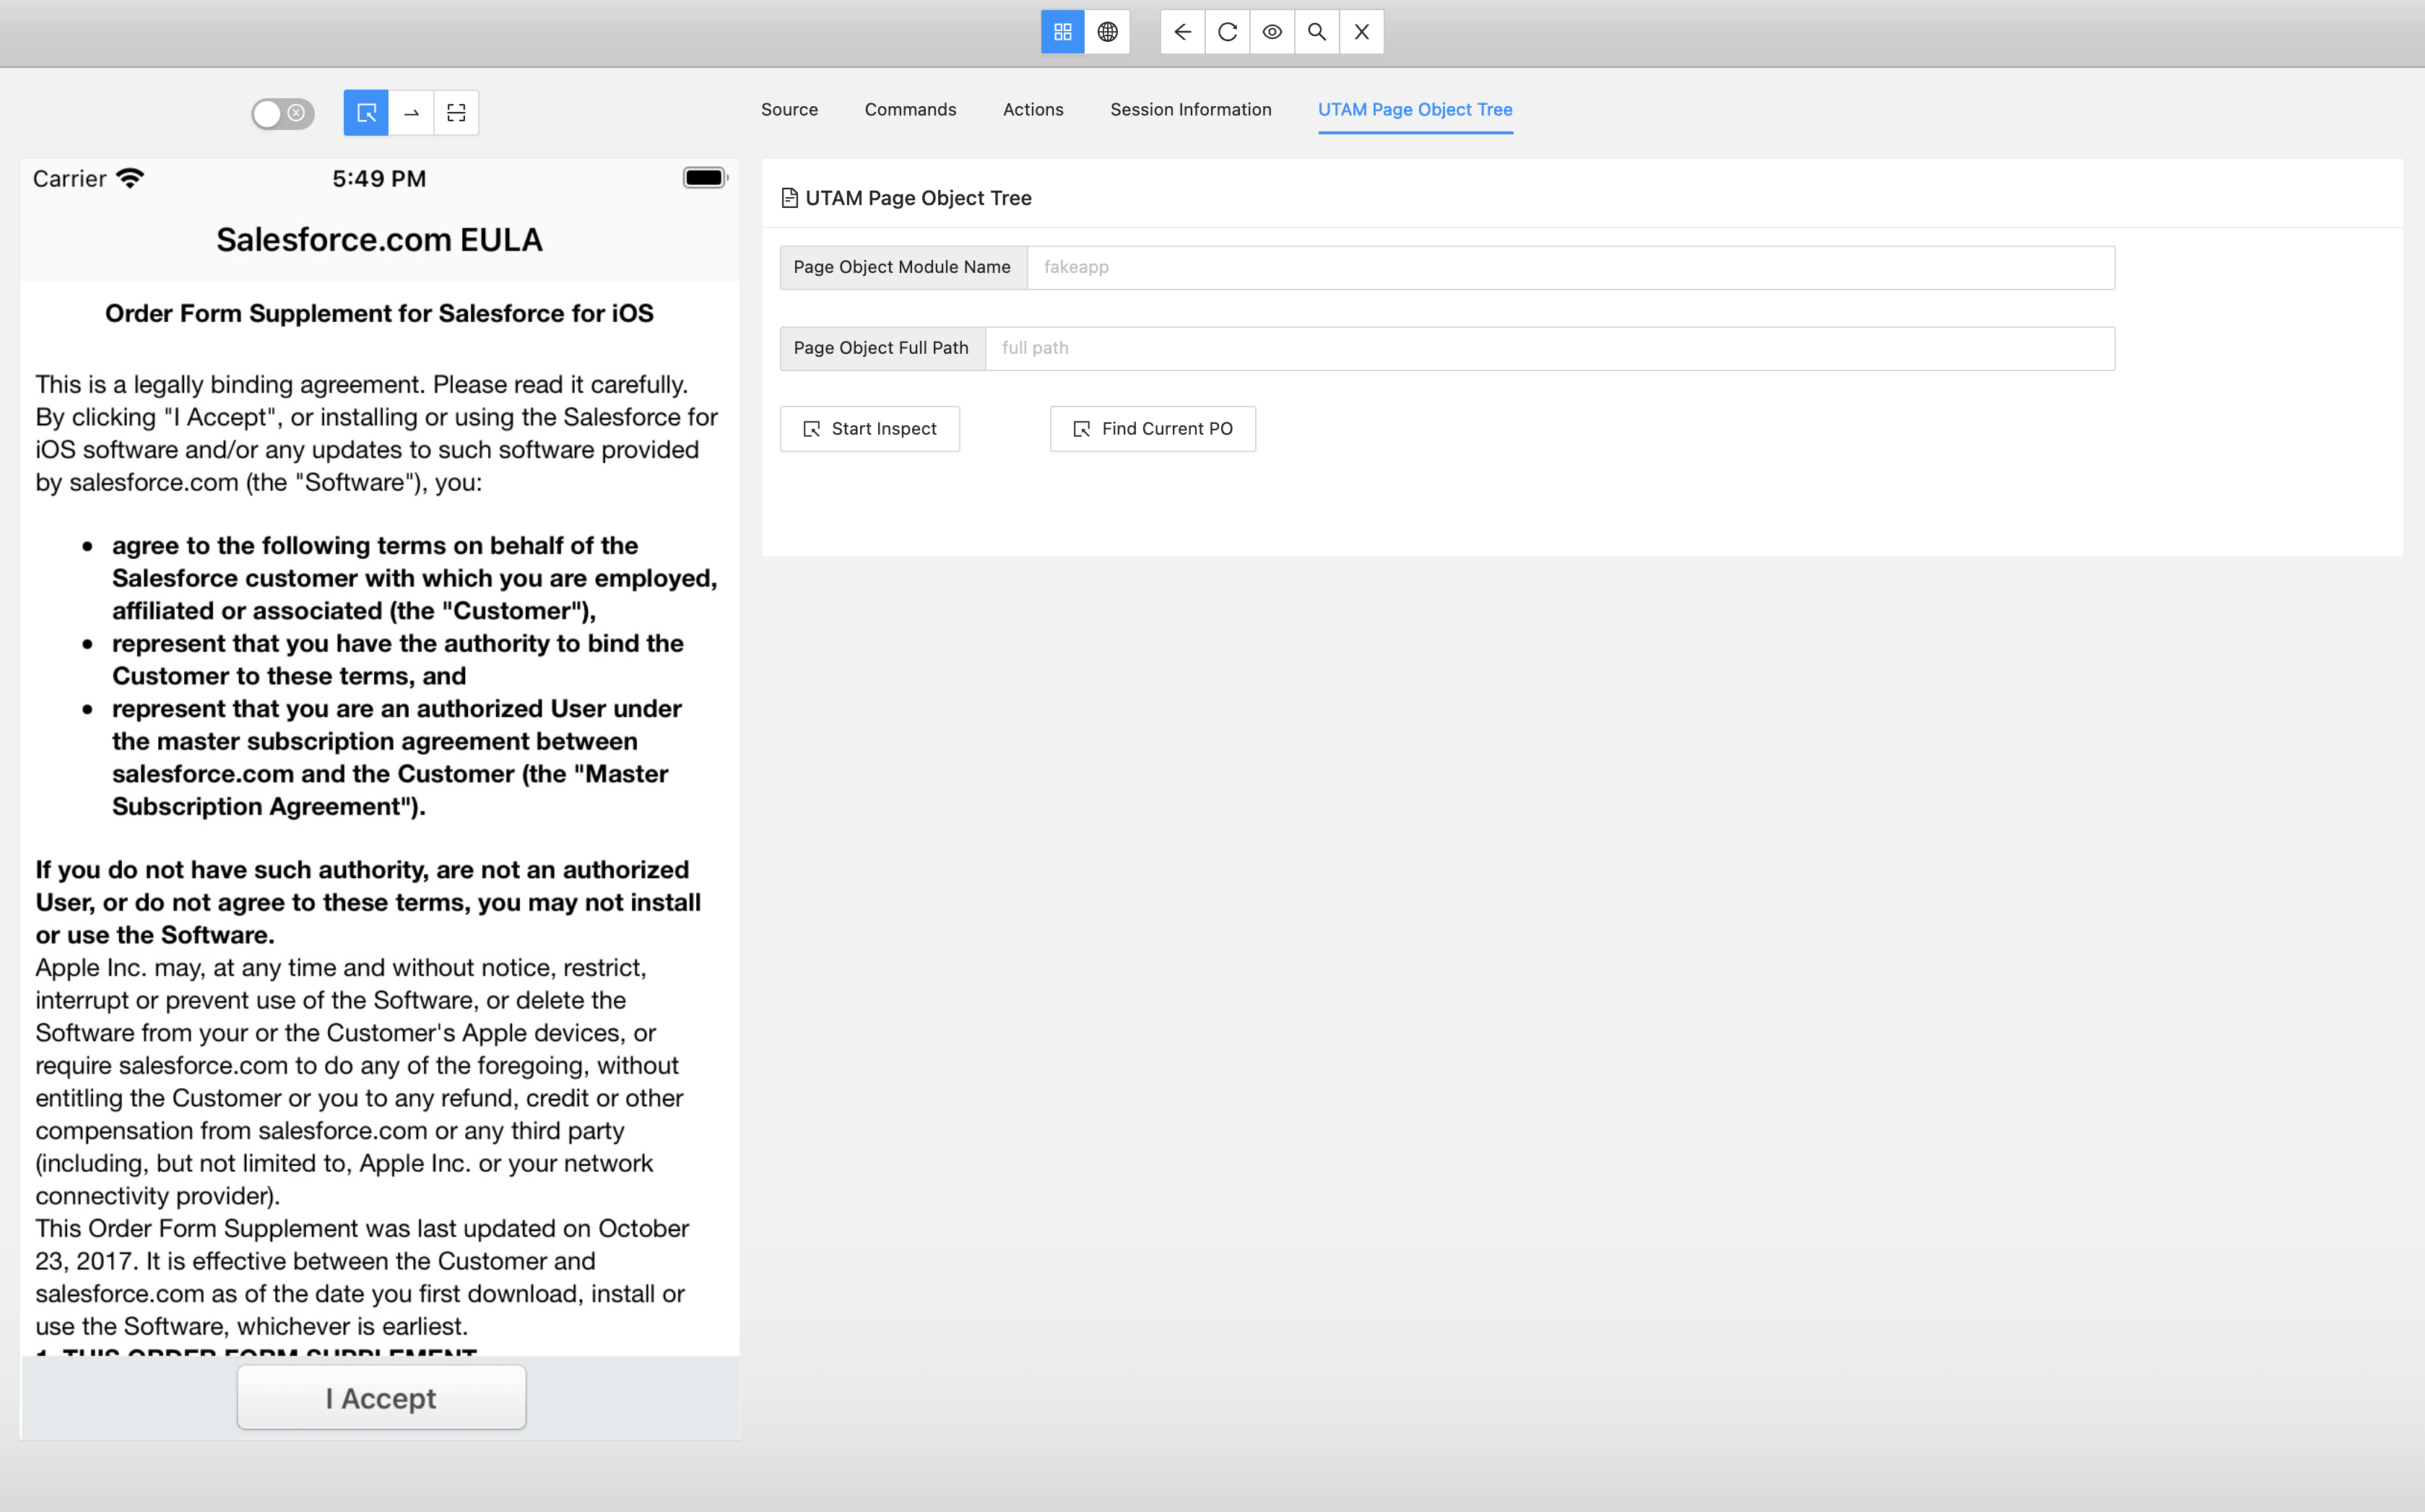Tap I Accept on the EULA screenshot
The width and height of the screenshot is (2425, 1512).
point(380,1397)
